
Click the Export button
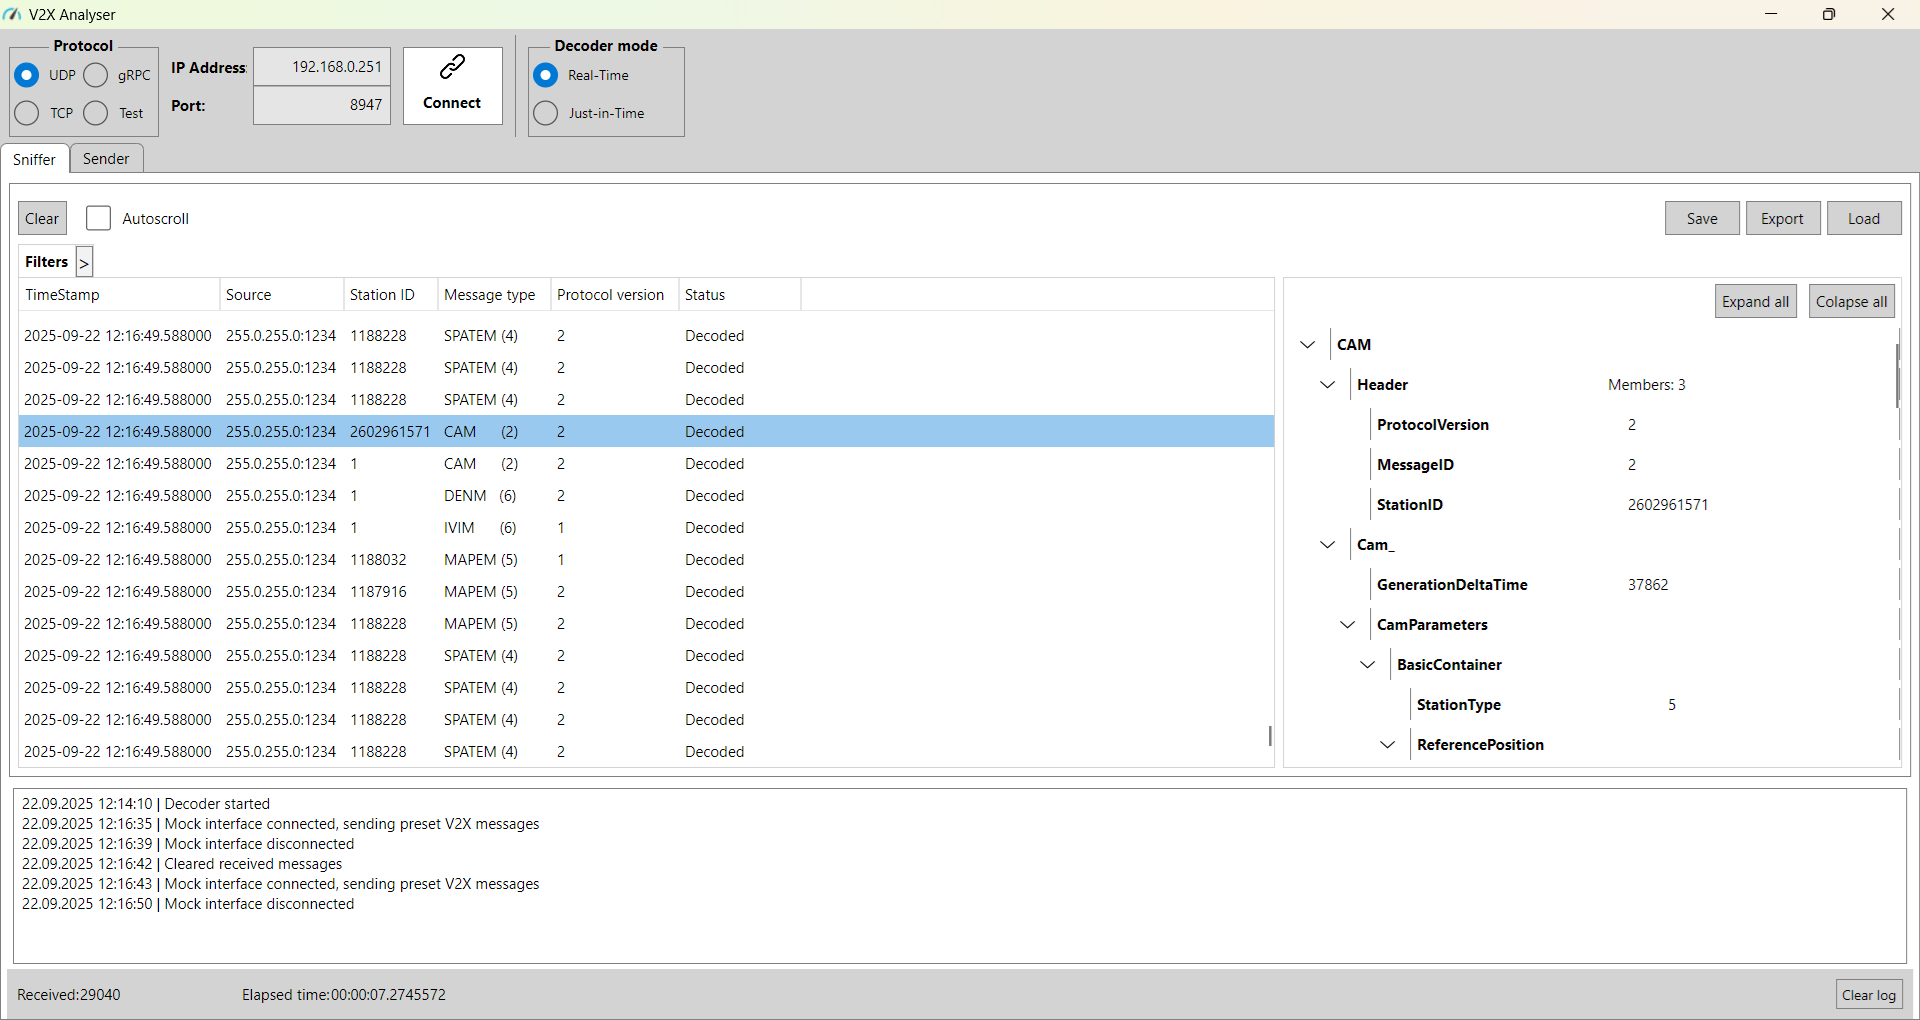click(1781, 218)
